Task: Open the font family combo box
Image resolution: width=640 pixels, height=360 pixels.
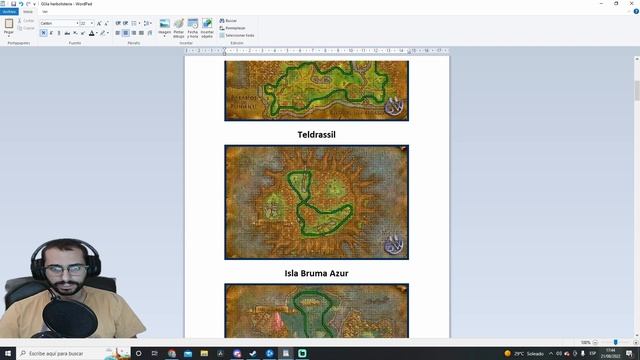Action: [x=59, y=23]
